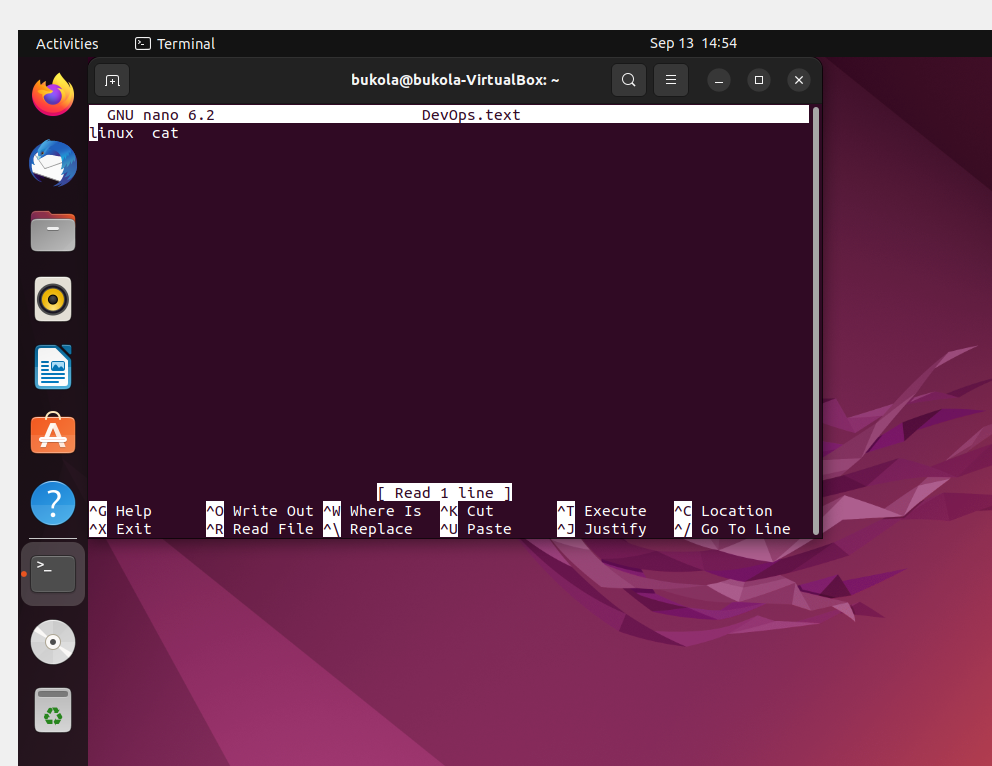
Task: Toggle the terminal search bar
Action: (x=628, y=79)
